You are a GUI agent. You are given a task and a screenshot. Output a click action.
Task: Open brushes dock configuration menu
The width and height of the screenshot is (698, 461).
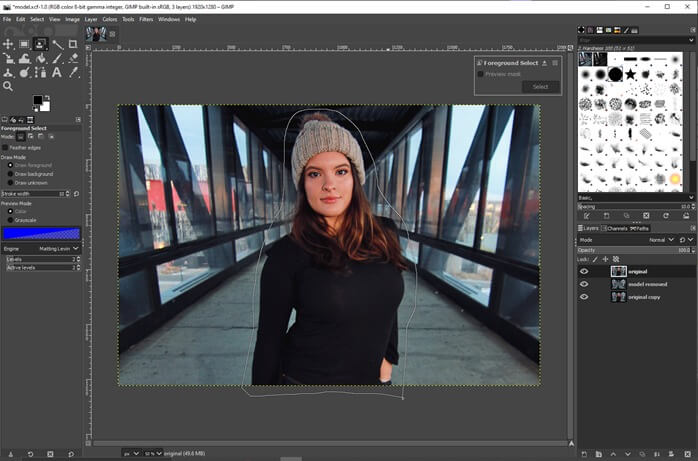tap(693, 30)
